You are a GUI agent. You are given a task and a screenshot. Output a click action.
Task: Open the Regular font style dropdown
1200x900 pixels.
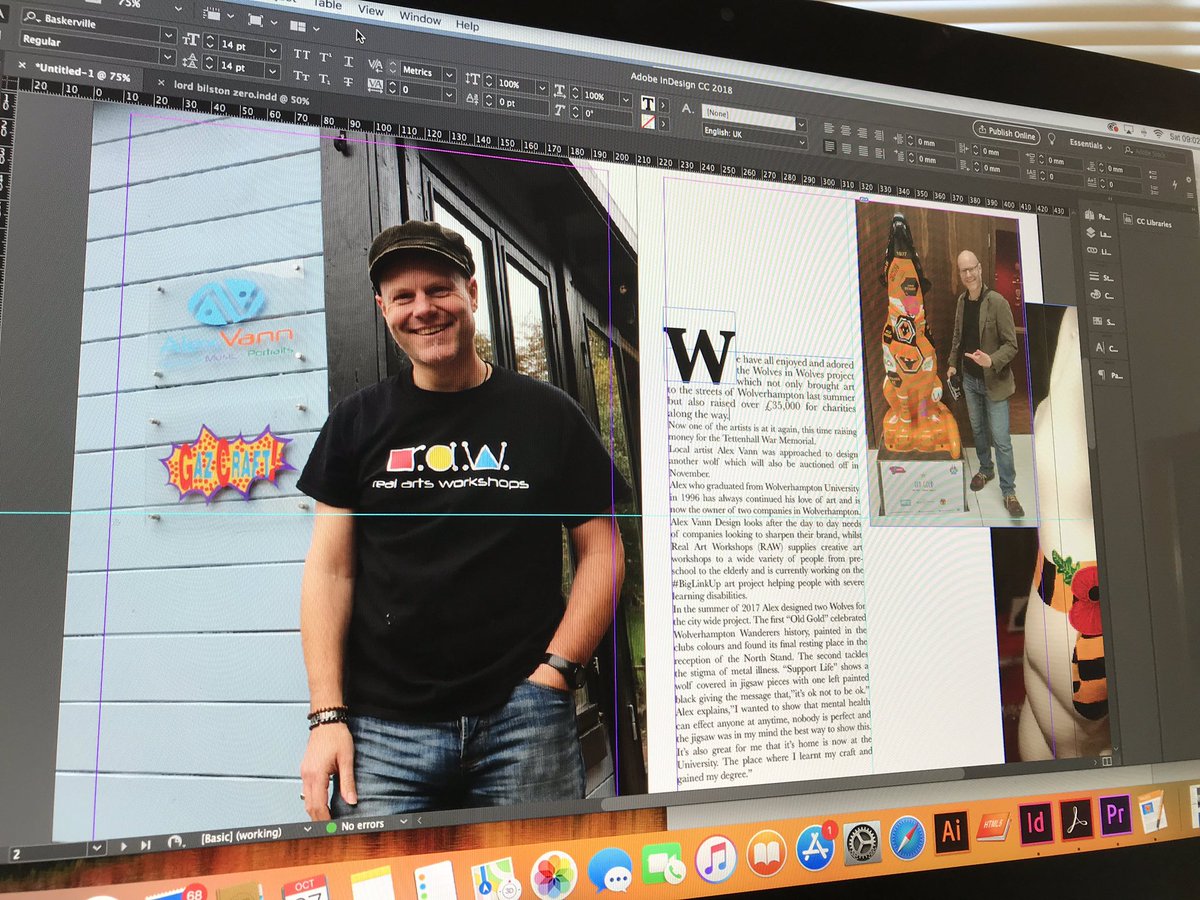(x=167, y=56)
